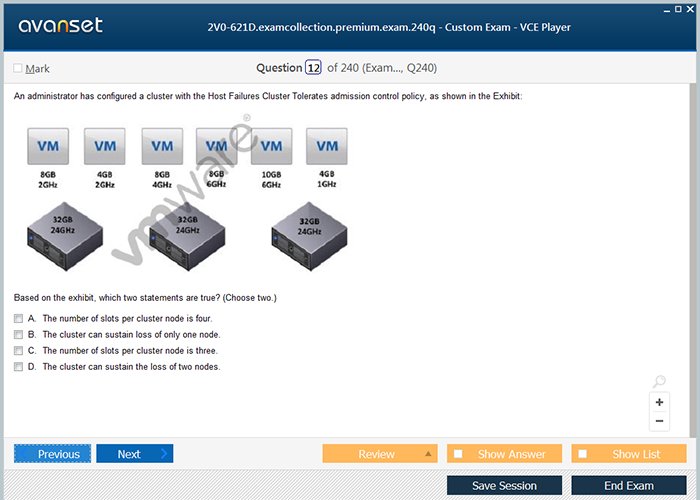The image size is (700, 500).
Task: Click the question number field showing 12
Action: [313, 68]
